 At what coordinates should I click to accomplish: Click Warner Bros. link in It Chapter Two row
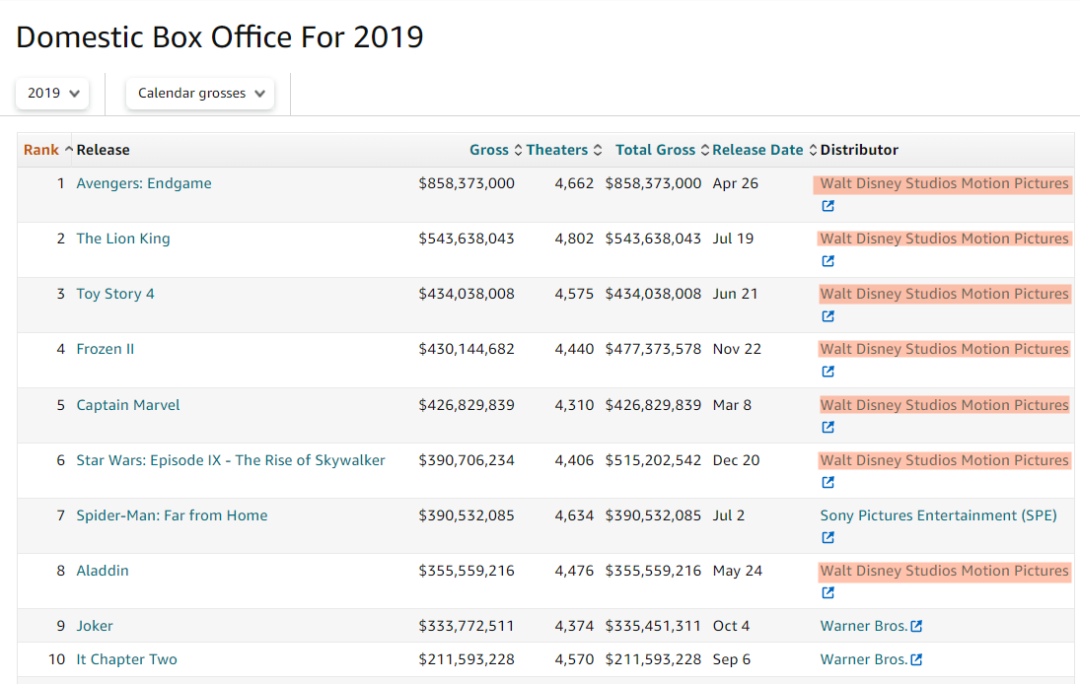click(x=863, y=659)
